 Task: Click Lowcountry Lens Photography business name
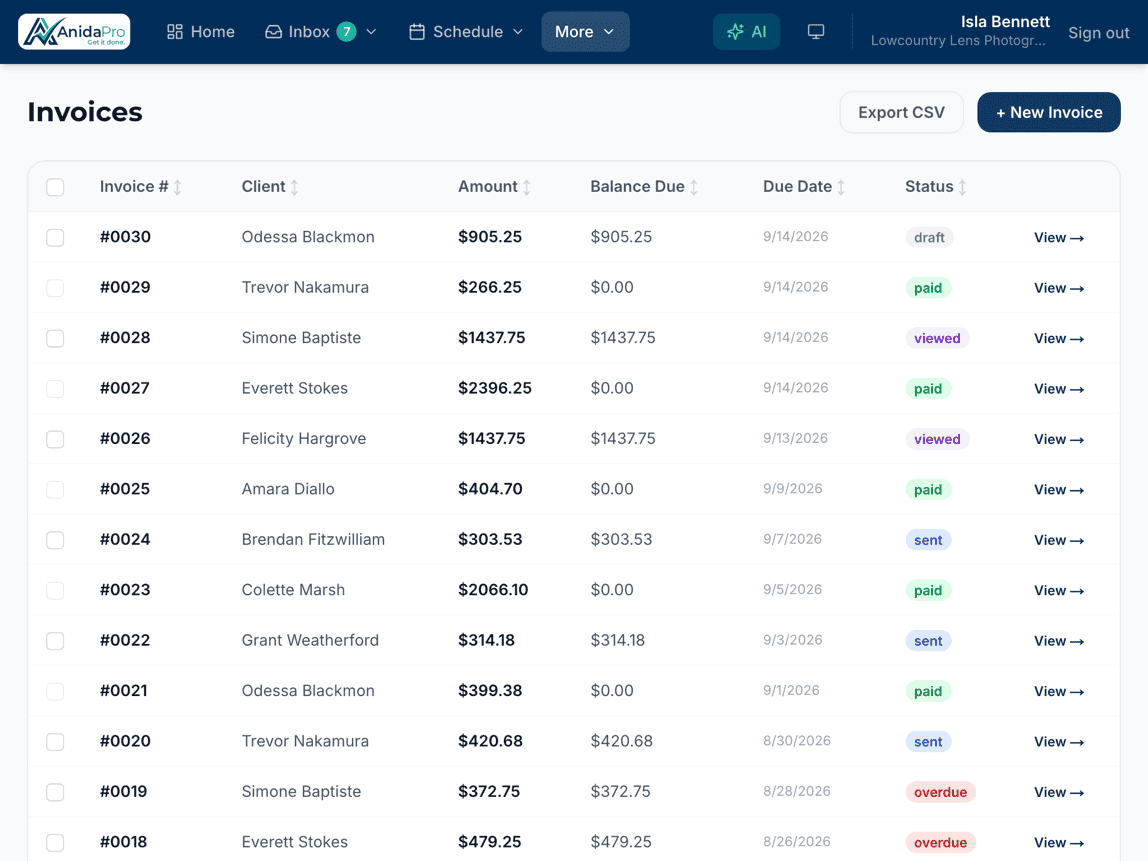[x=958, y=41]
